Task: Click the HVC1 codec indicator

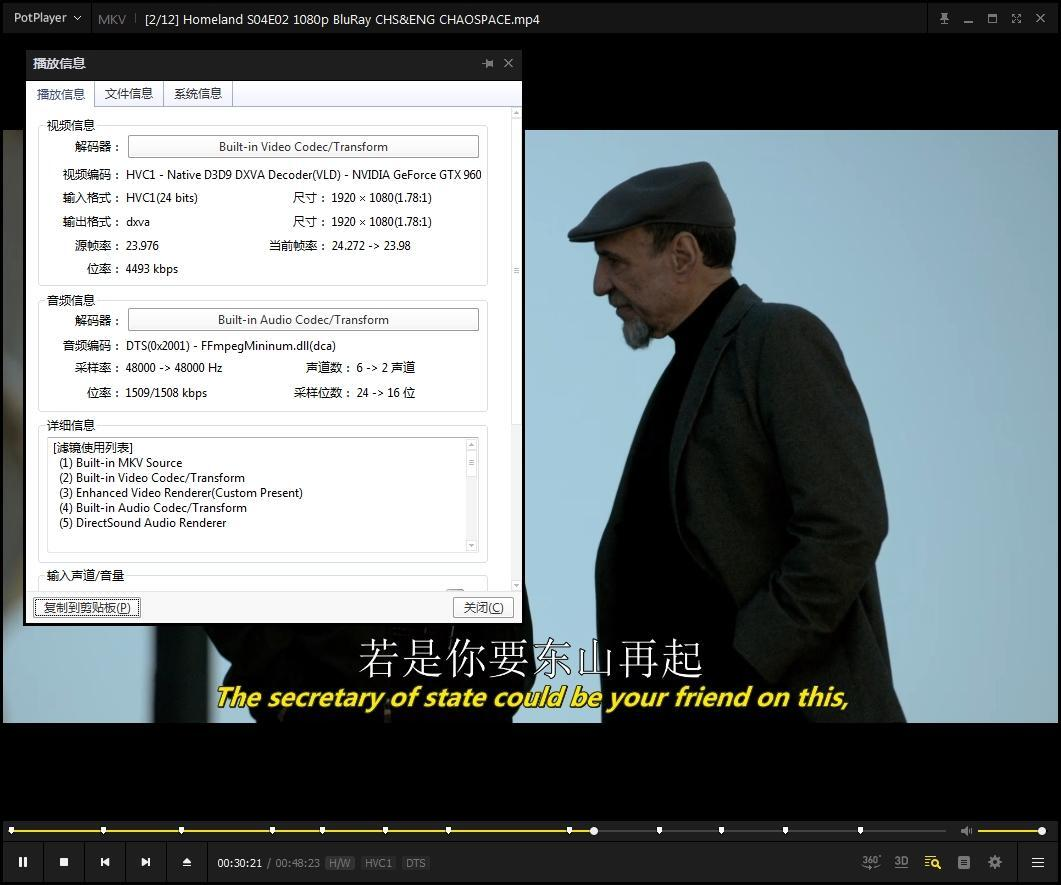Action: point(378,862)
